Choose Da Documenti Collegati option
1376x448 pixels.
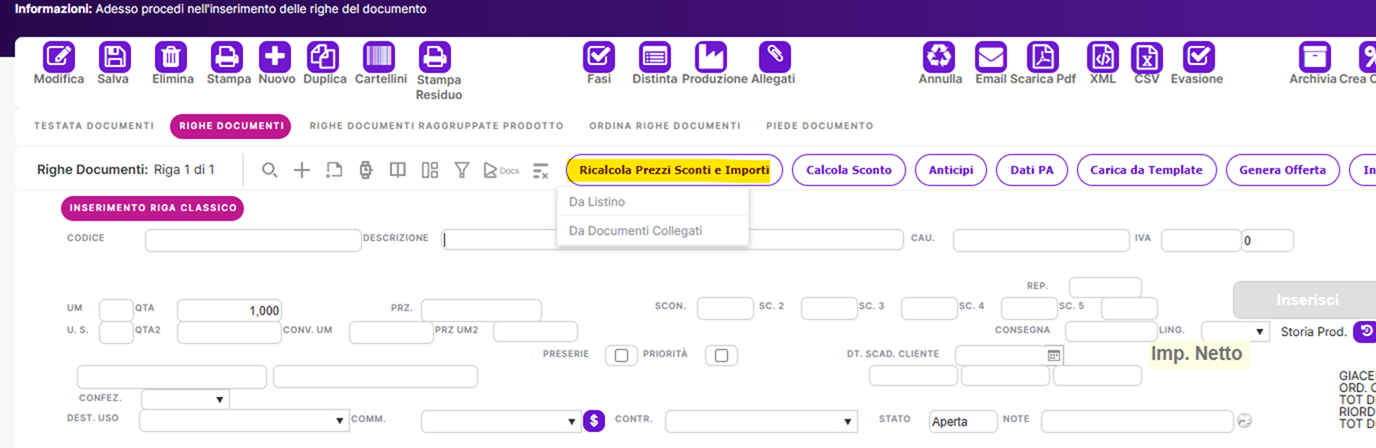point(635,231)
